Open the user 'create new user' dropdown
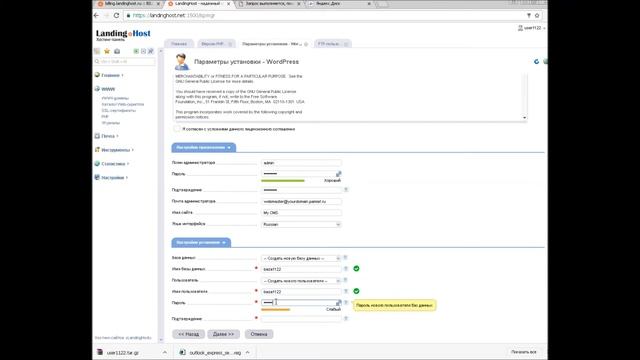 301,281
